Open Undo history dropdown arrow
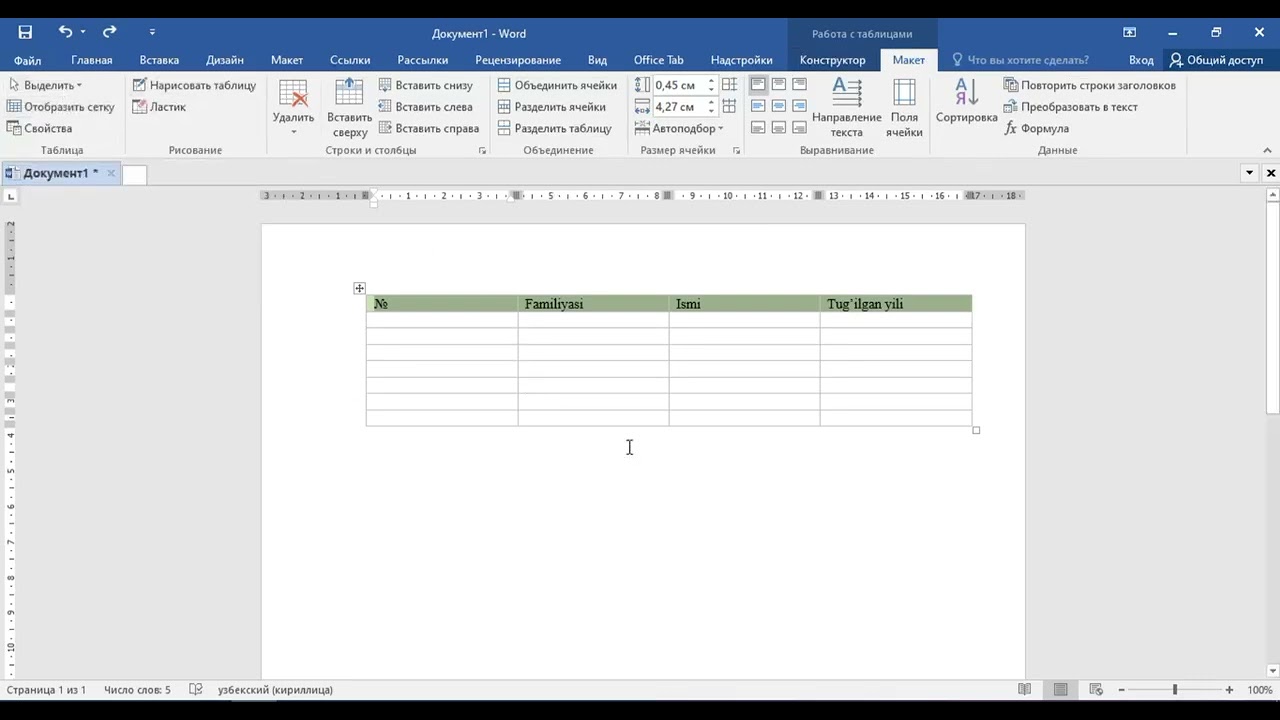The width and height of the screenshot is (1280, 720). [82, 32]
